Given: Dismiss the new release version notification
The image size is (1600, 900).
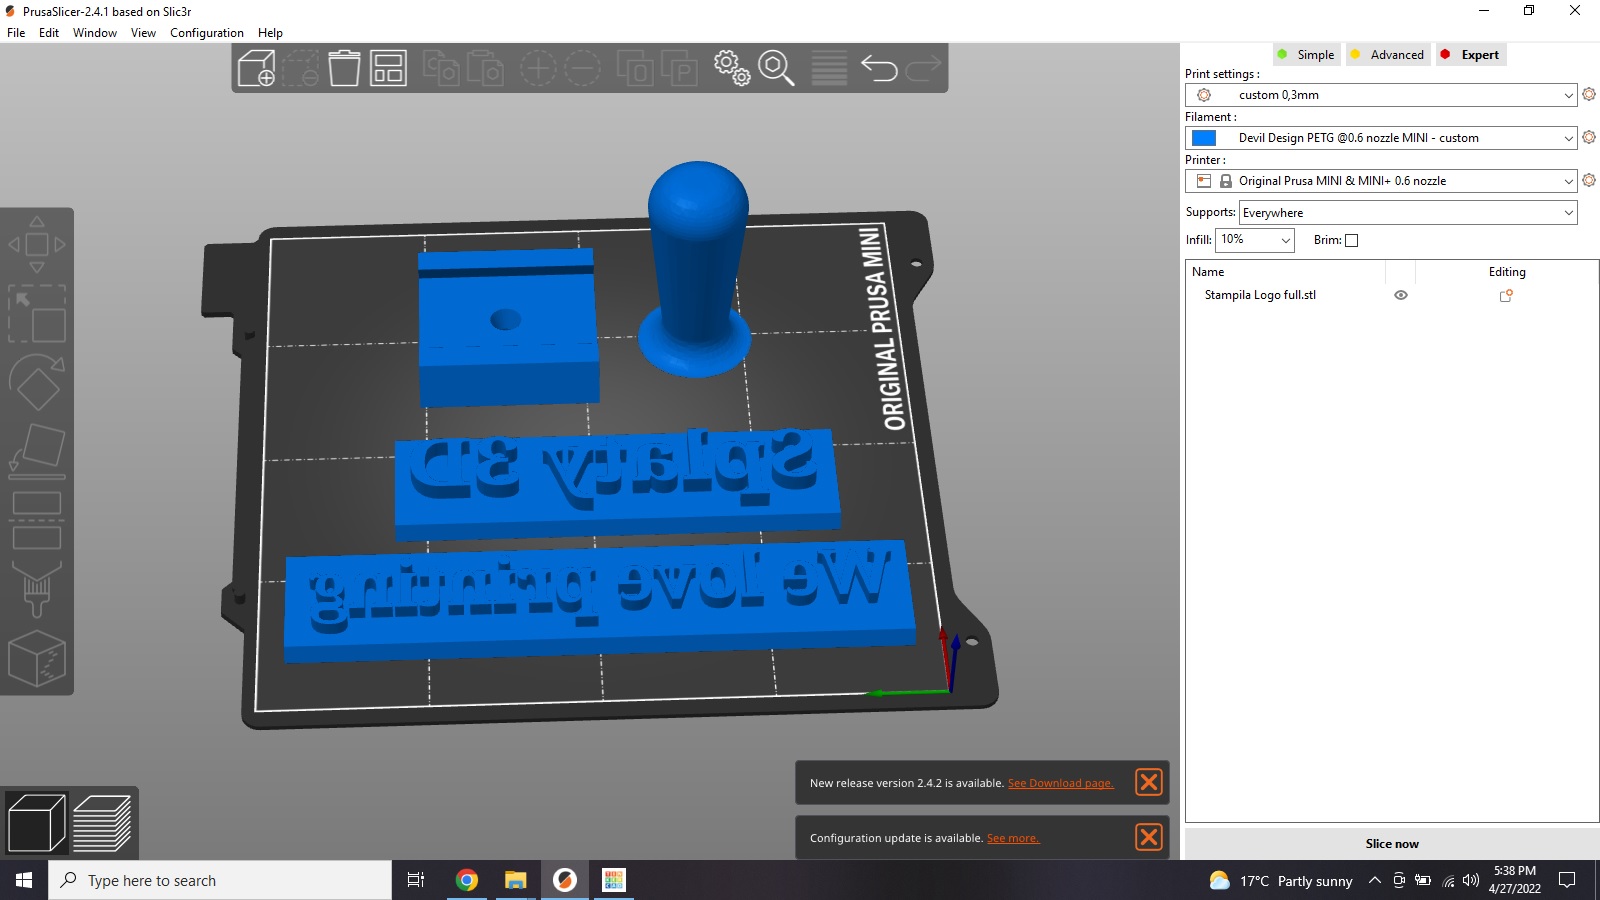Looking at the screenshot, I should [x=1149, y=782].
